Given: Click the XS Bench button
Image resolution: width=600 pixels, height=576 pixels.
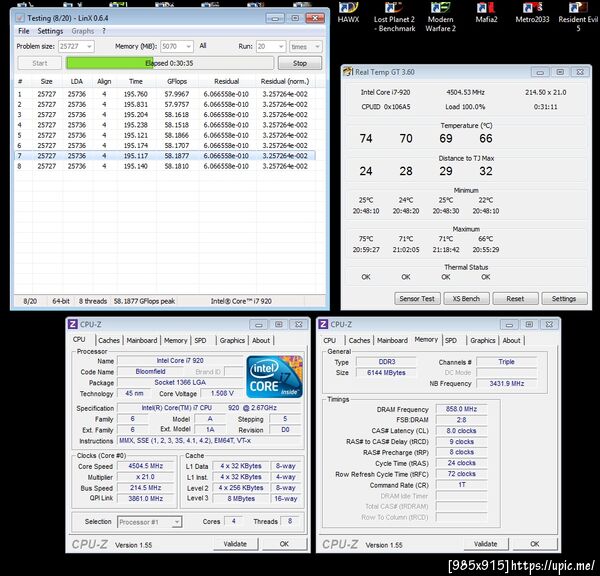Looking at the screenshot, I should [x=466, y=299].
